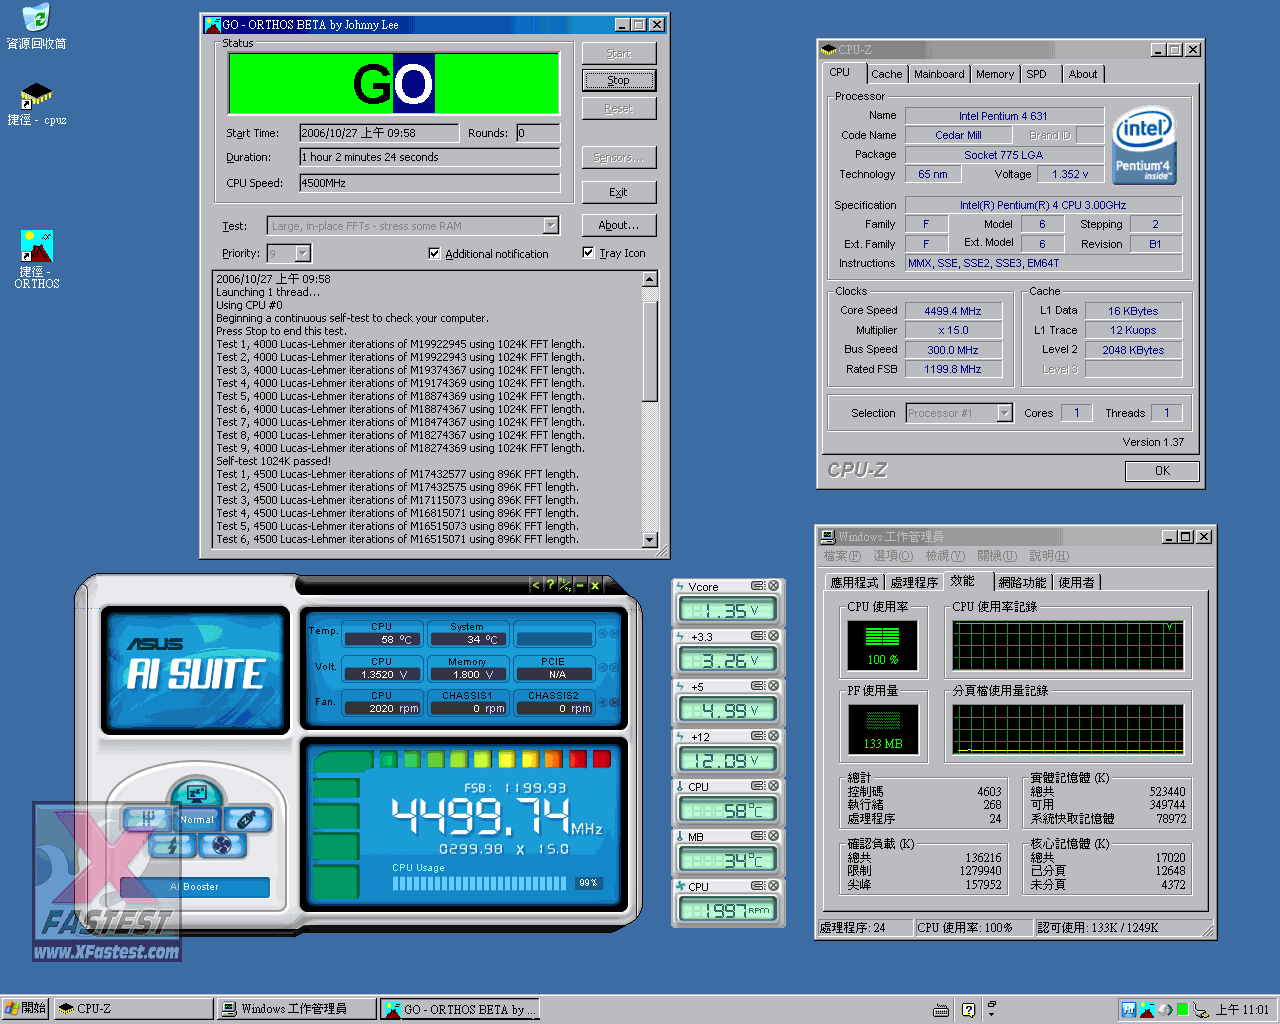Close the CPU fan RPM monitor panel
Image resolution: width=1280 pixels, height=1024 pixels.
tap(773, 886)
